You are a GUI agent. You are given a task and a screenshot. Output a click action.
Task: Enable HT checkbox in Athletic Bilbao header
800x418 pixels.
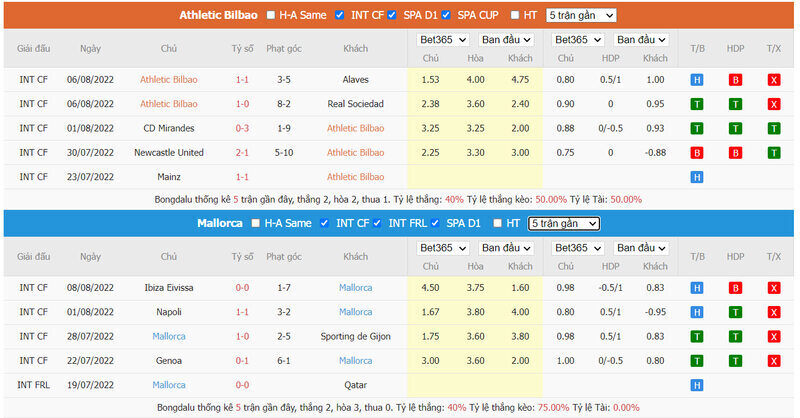(515, 15)
